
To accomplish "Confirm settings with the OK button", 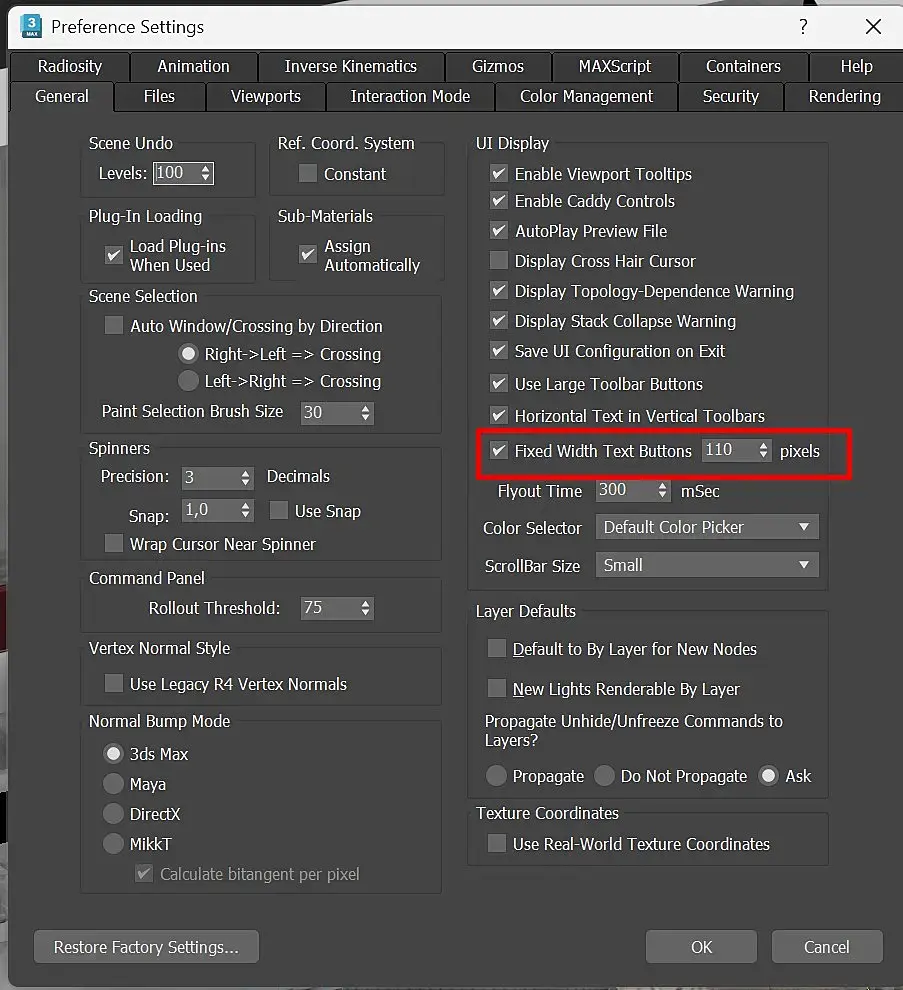I will coord(701,946).
